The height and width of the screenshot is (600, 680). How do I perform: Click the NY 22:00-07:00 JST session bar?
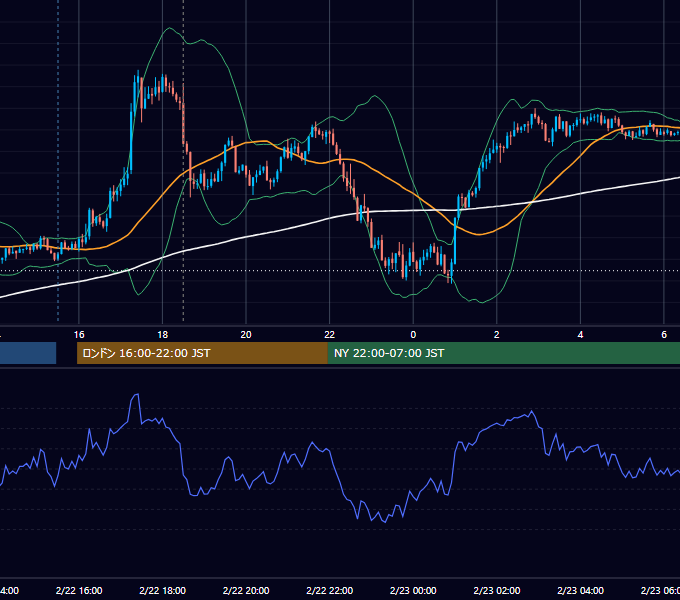[503, 353]
